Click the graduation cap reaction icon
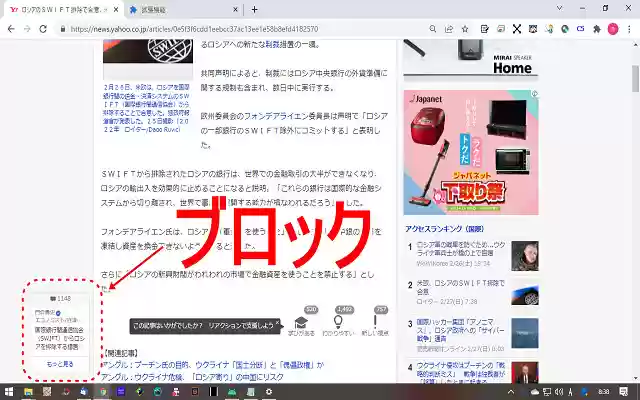Viewport: 640px width, 400px height. [301, 322]
